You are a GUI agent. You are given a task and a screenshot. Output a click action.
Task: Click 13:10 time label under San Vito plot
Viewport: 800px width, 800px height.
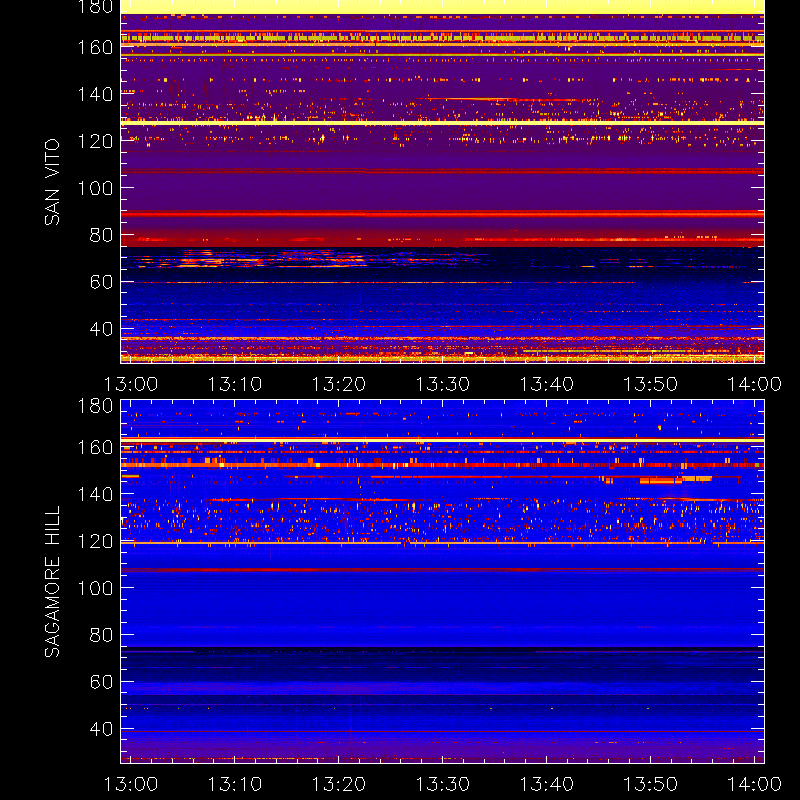pyautogui.click(x=235, y=384)
